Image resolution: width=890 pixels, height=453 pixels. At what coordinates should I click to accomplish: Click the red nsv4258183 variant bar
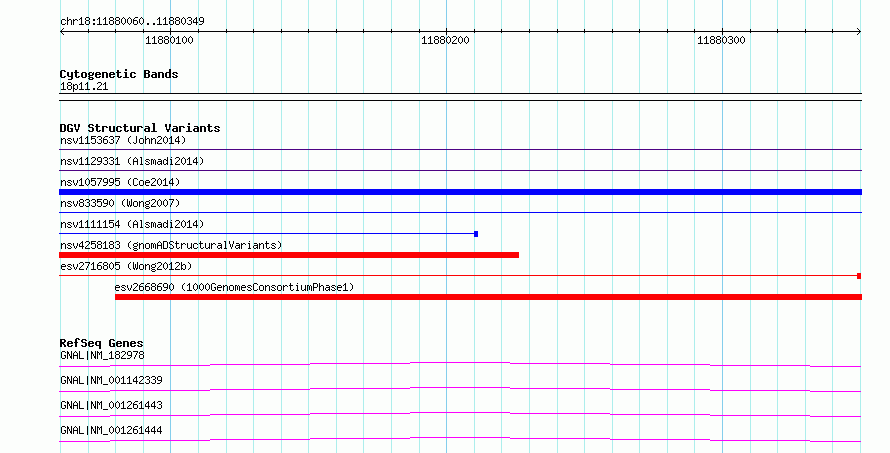click(289, 255)
